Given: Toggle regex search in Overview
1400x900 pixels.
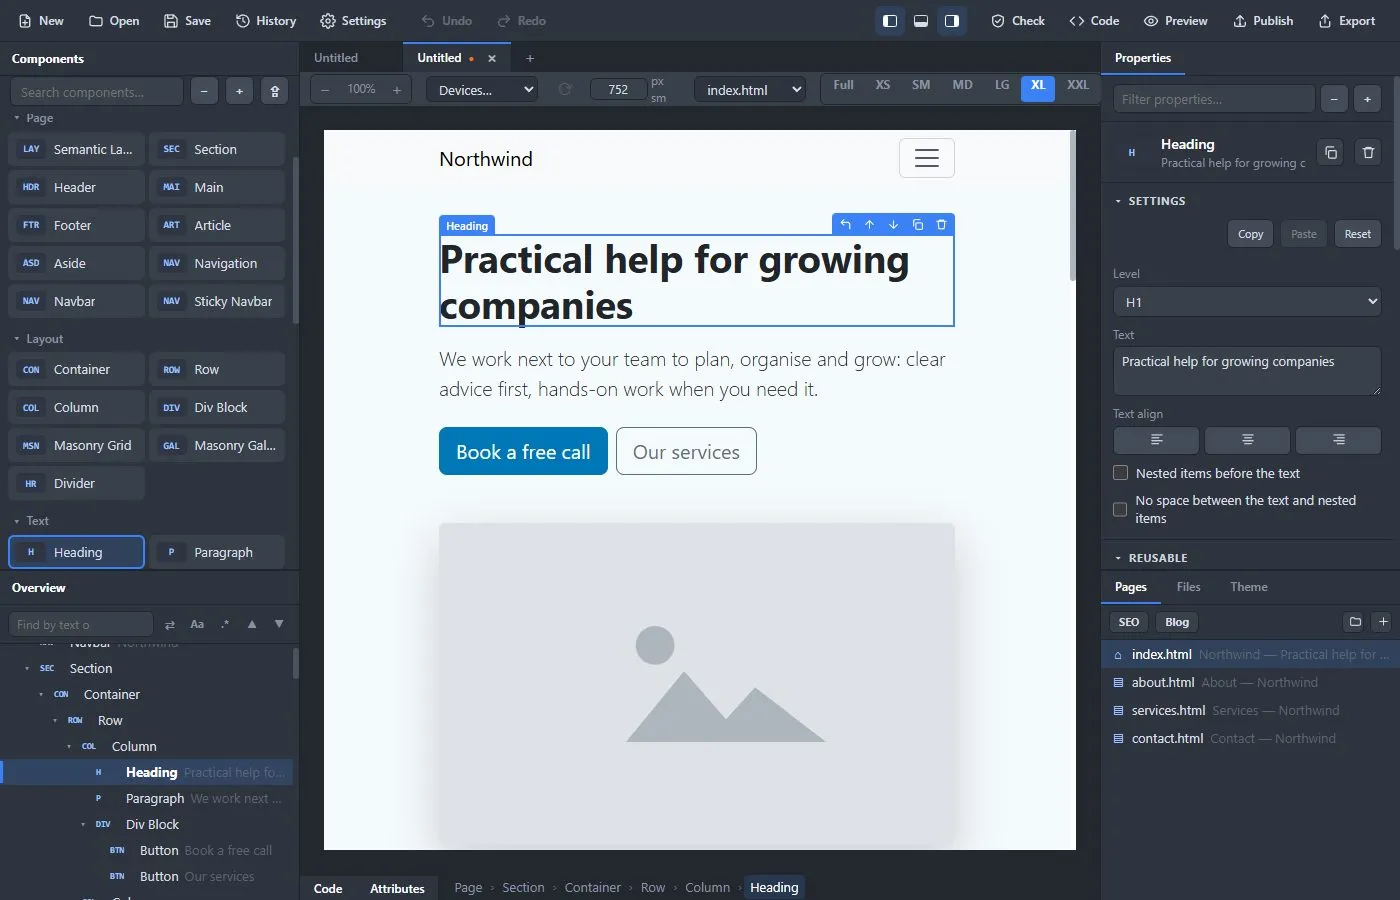Looking at the screenshot, I should (x=225, y=624).
